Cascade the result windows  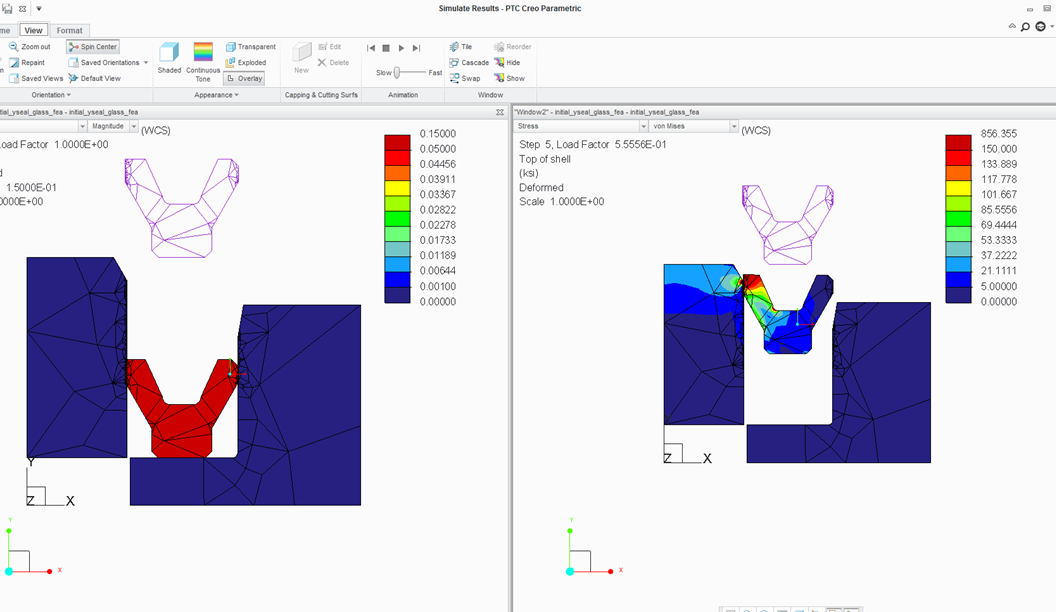[x=469, y=63]
